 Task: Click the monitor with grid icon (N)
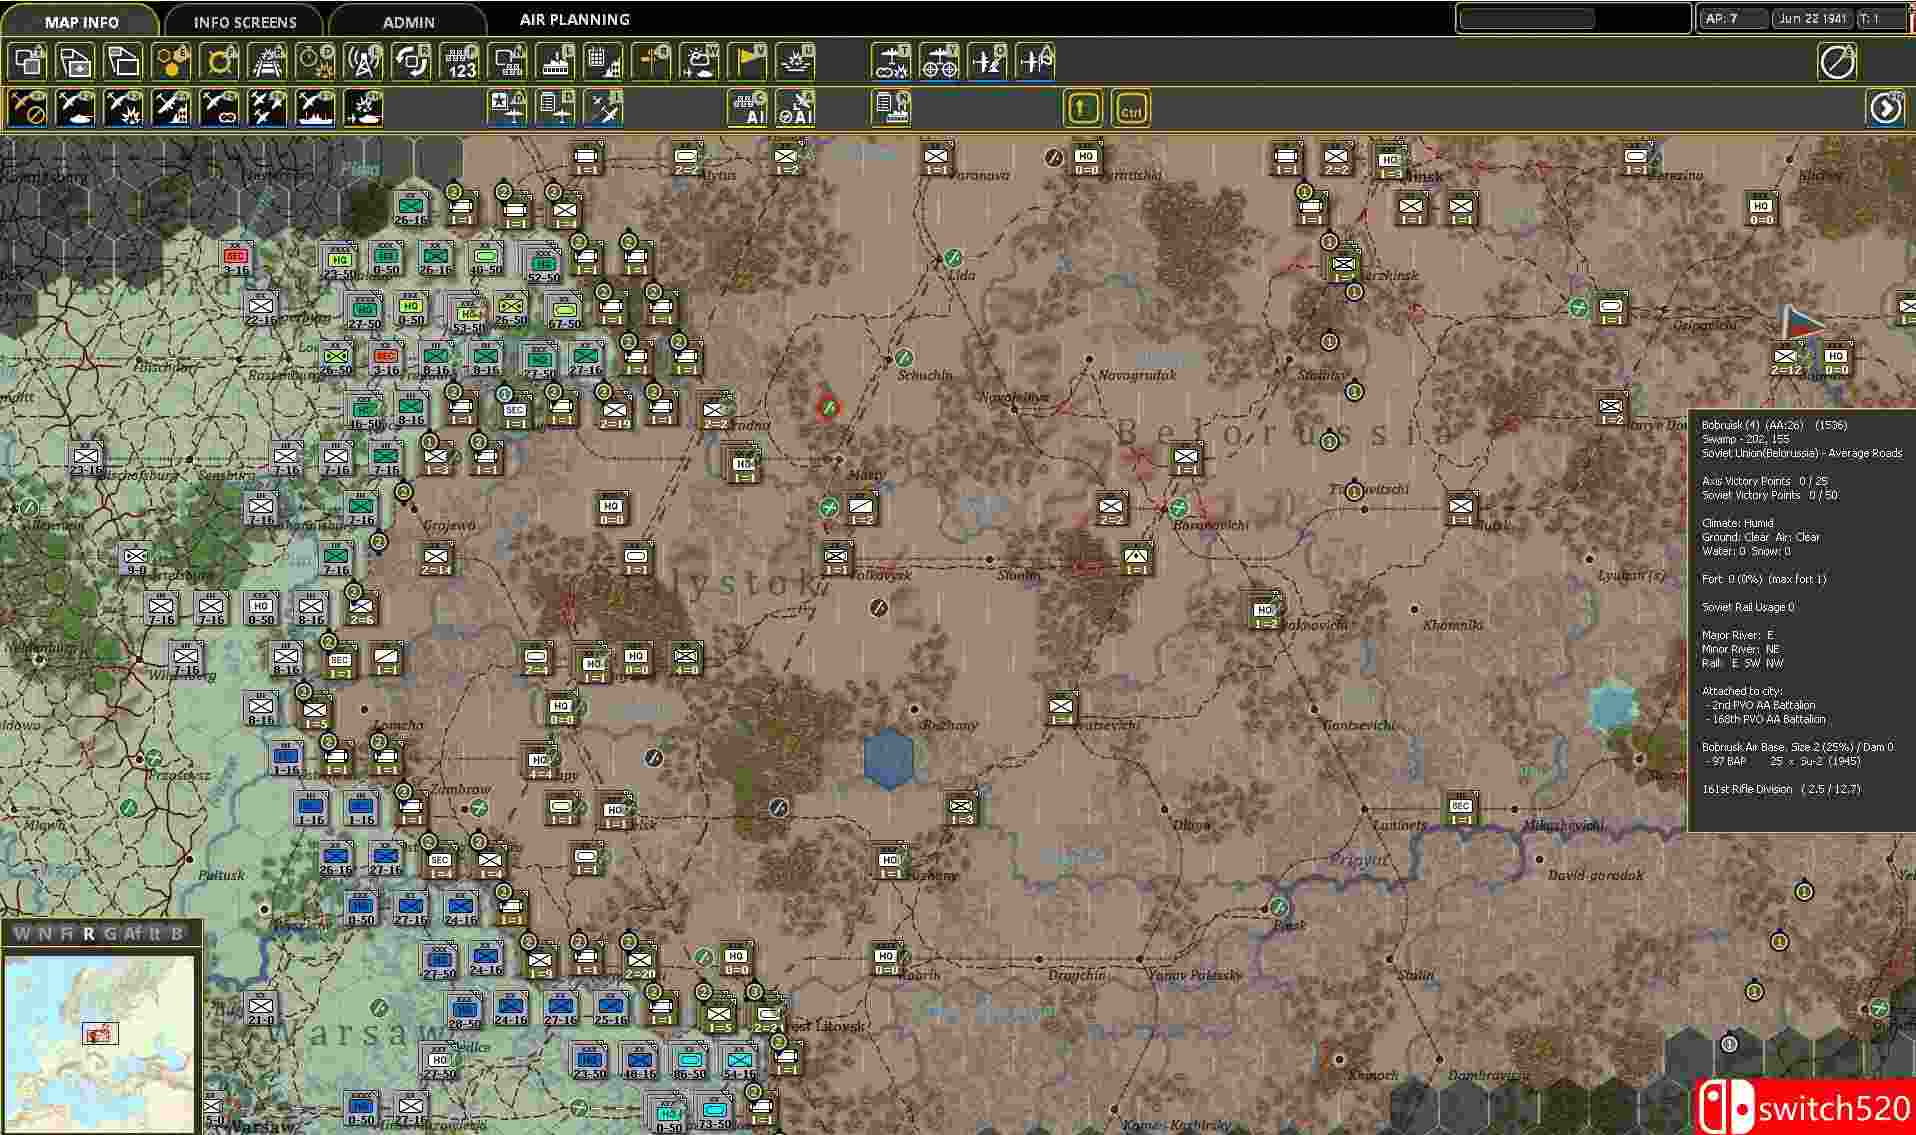click(508, 62)
